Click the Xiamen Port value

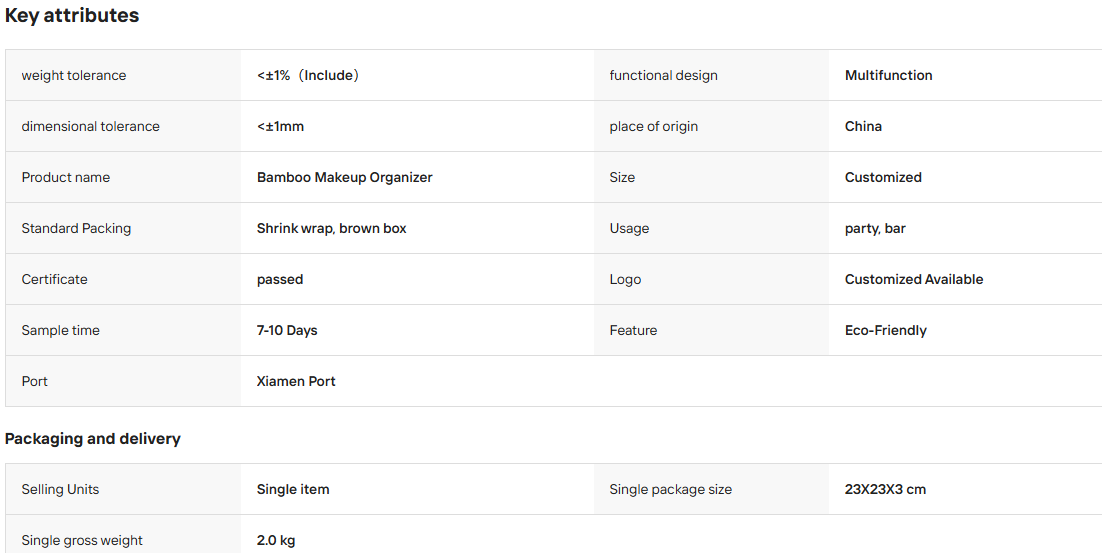coord(296,381)
